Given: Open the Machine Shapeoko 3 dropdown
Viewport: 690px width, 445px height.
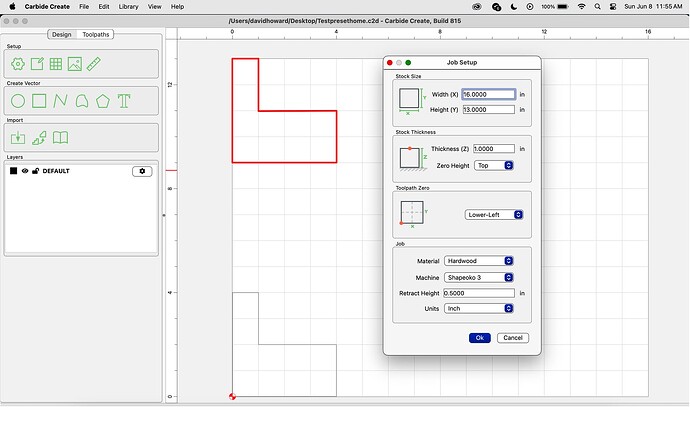Looking at the screenshot, I should tap(479, 278).
